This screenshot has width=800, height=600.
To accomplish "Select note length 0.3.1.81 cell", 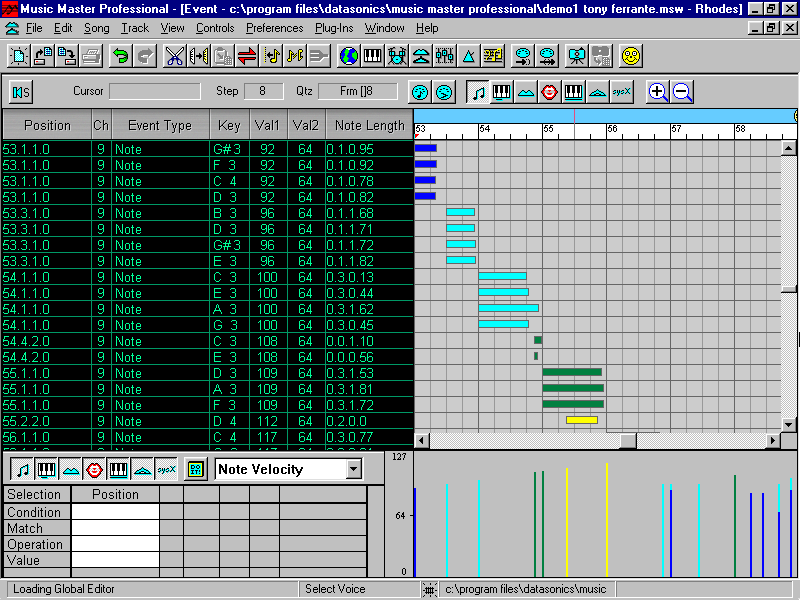I will tap(369, 389).
